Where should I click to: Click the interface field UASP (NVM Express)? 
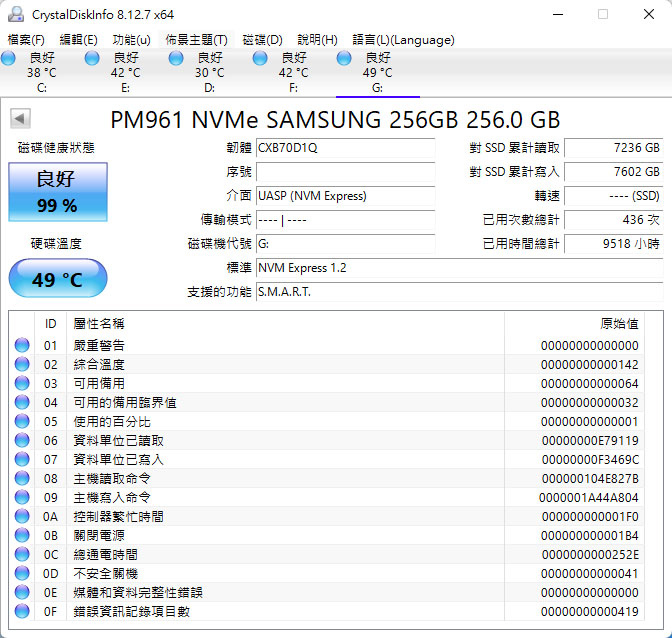(x=345, y=196)
